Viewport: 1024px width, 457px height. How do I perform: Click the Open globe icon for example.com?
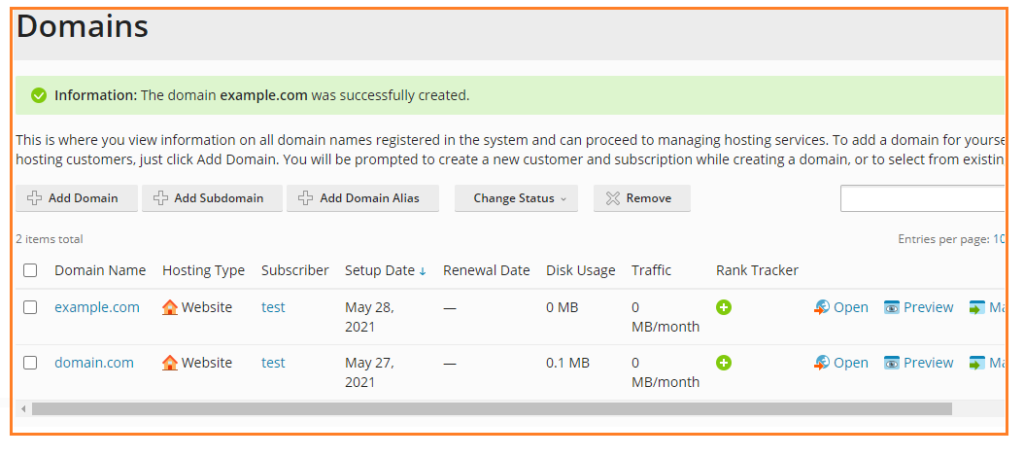(x=822, y=307)
